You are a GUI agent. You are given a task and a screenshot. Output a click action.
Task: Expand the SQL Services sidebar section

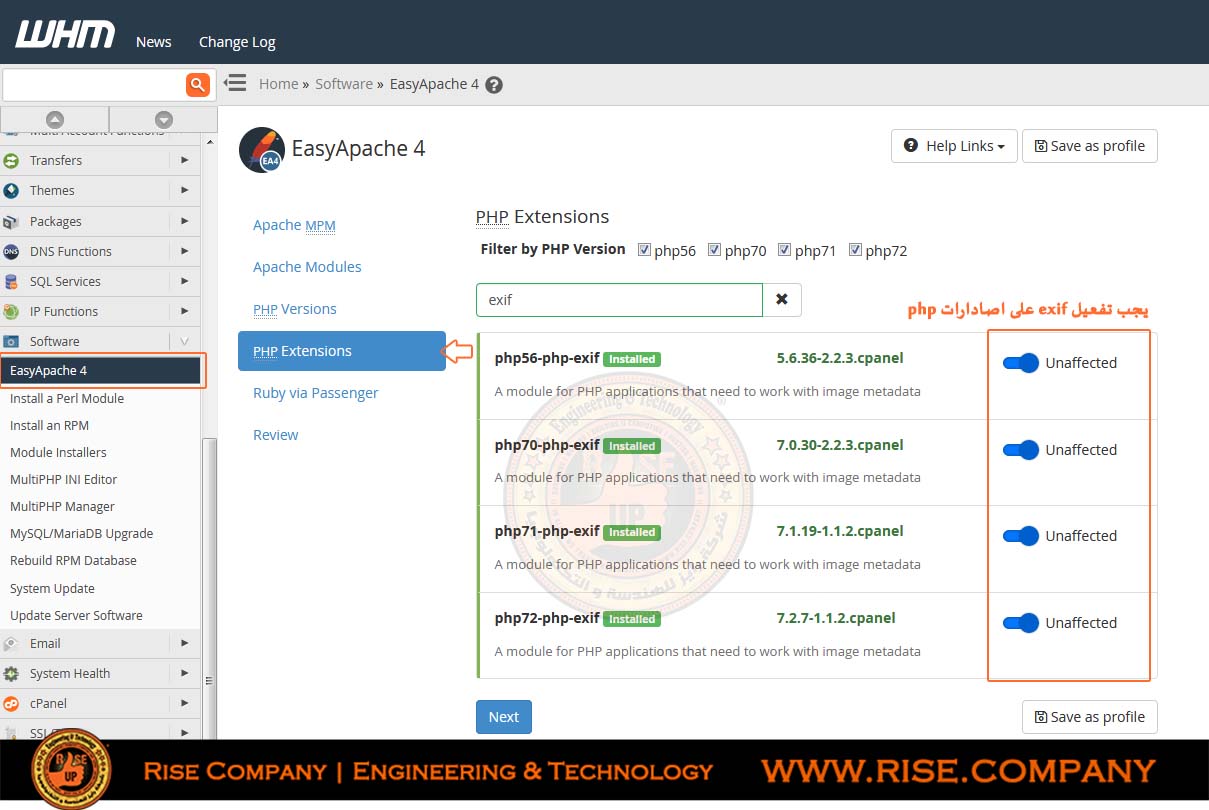coord(185,281)
